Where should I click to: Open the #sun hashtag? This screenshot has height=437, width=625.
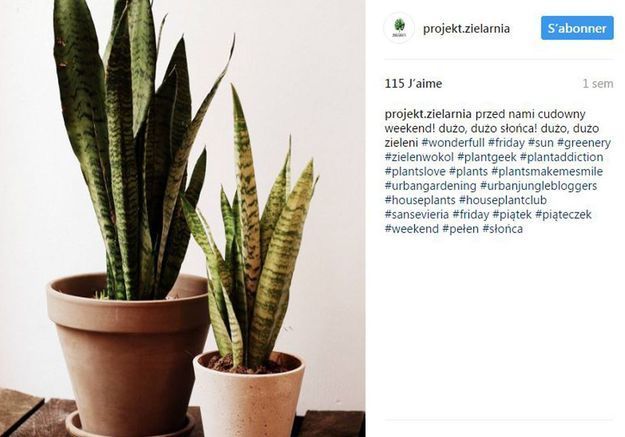[x=541, y=143]
